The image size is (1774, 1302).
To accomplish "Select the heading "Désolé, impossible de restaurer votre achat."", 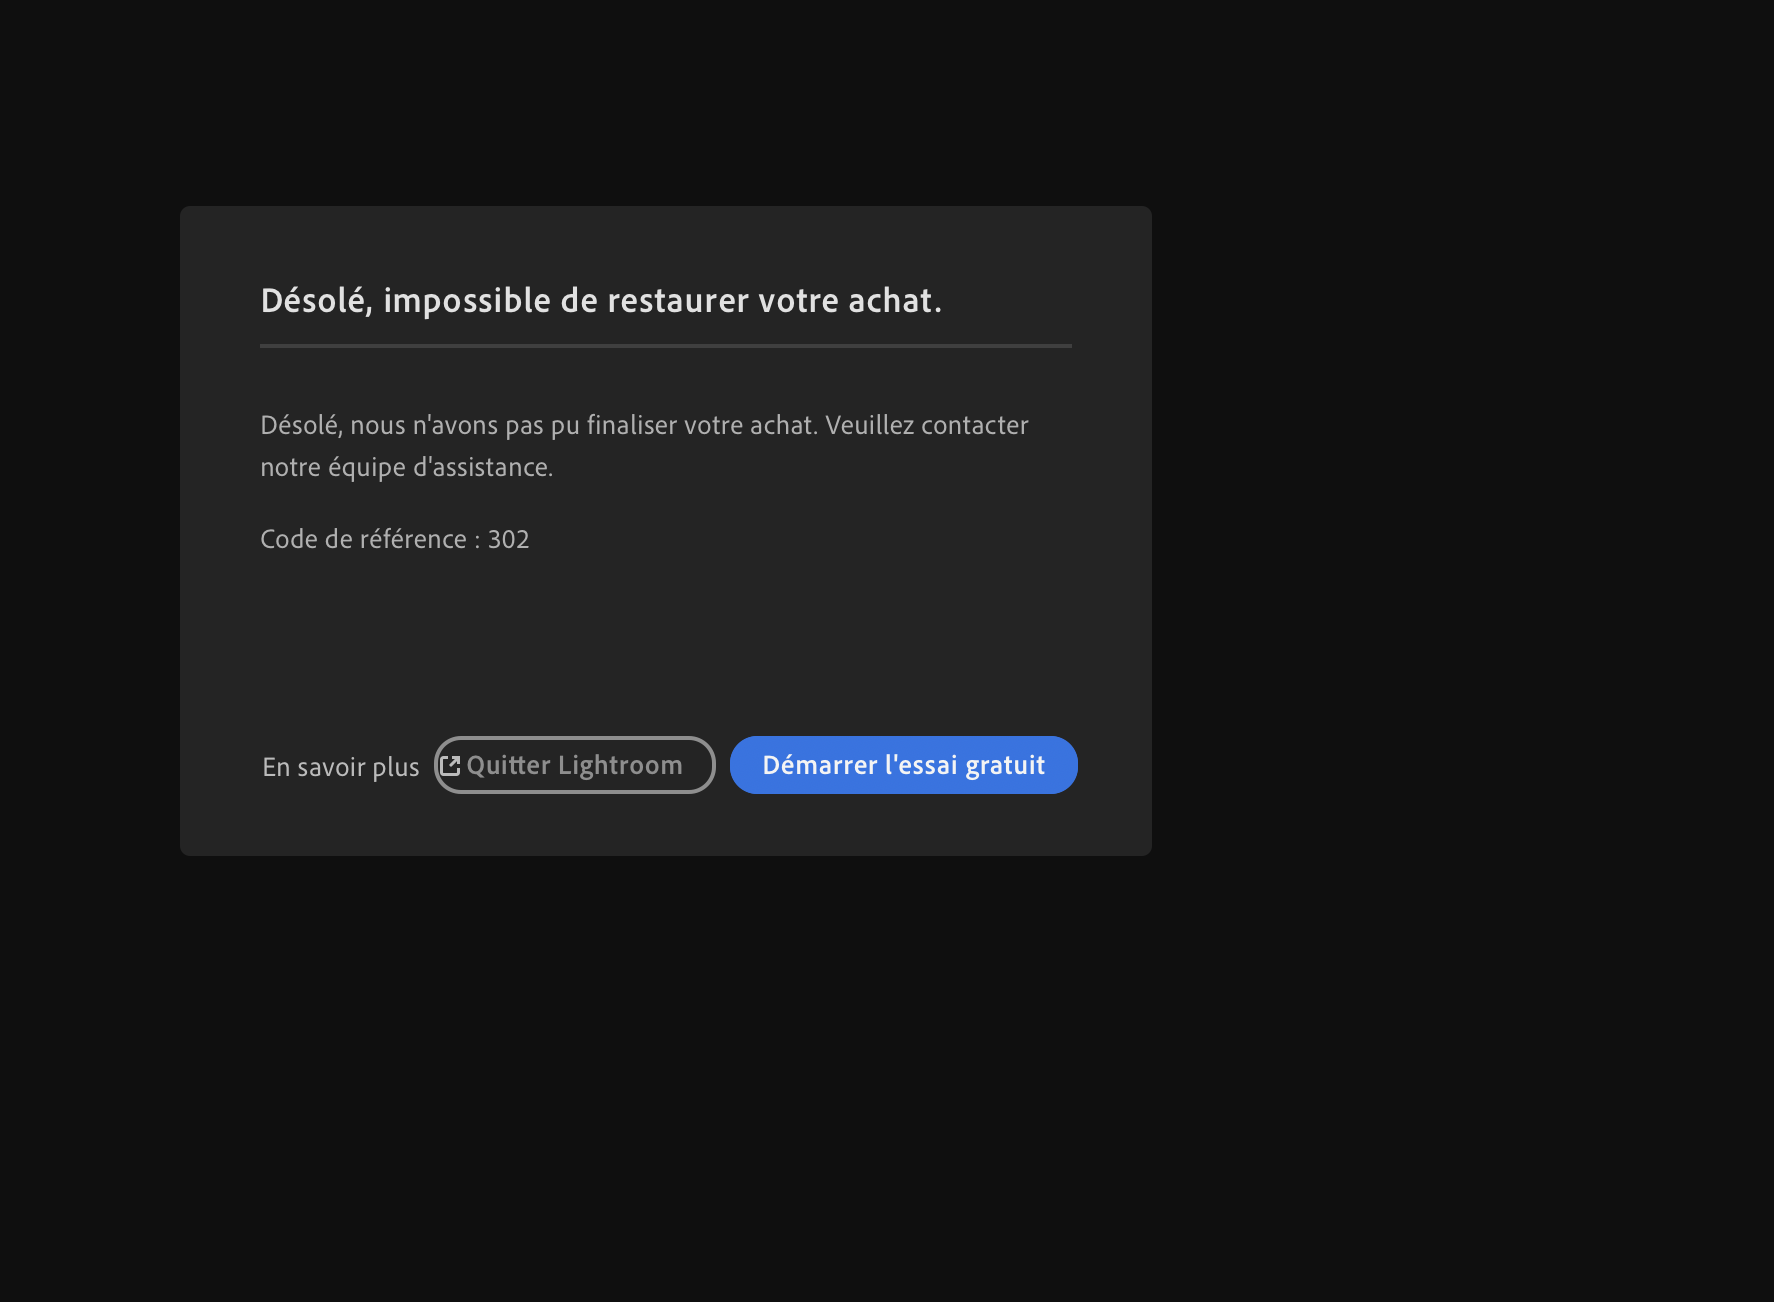I will tap(601, 301).
